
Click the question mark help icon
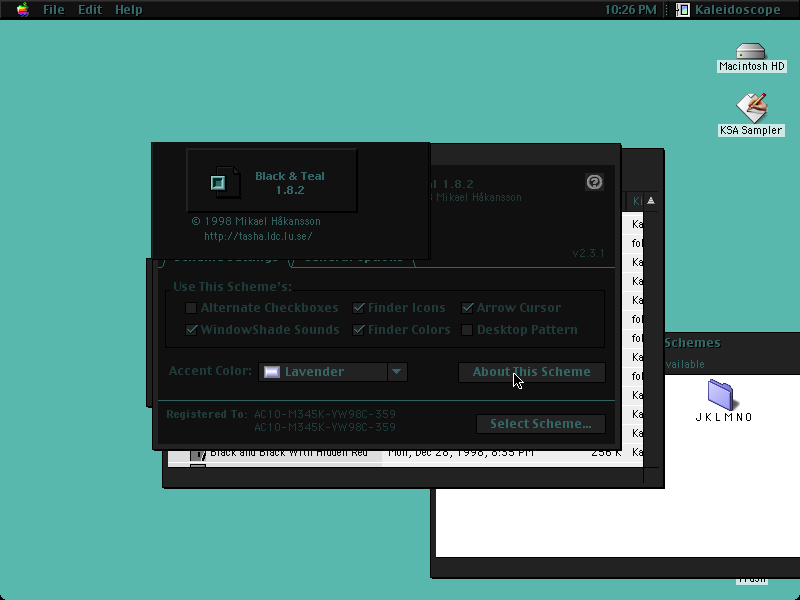[594, 182]
